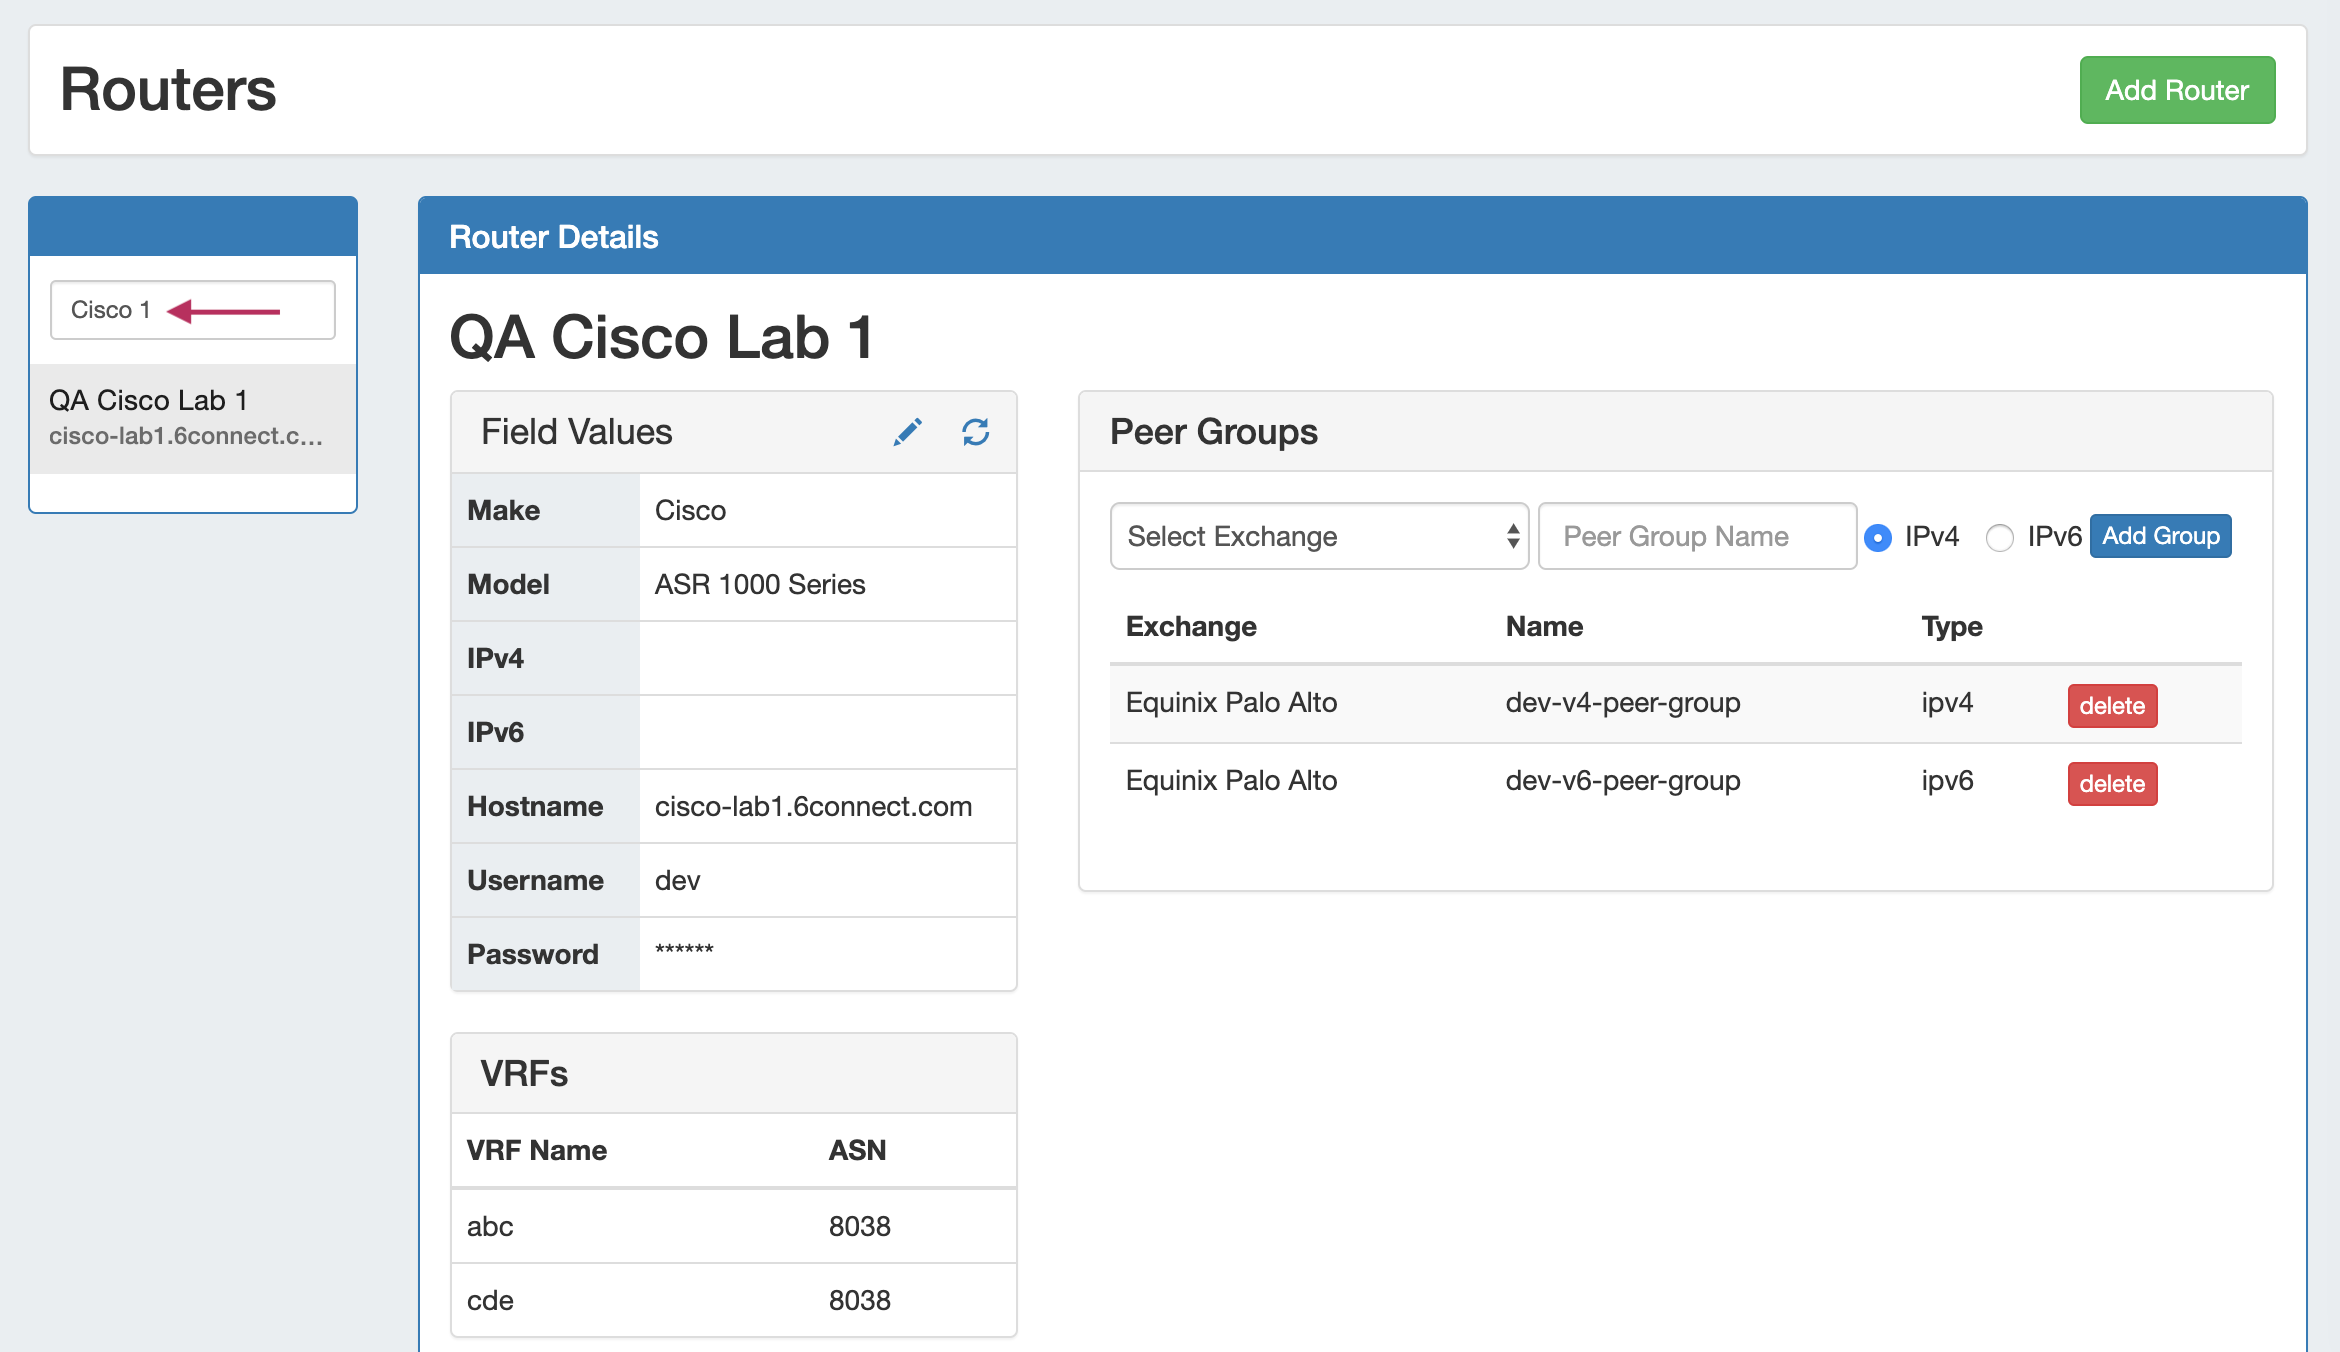Click the Hostname value cisco-lab1.6connect.com
2340x1352 pixels.
[x=812, y=806]
